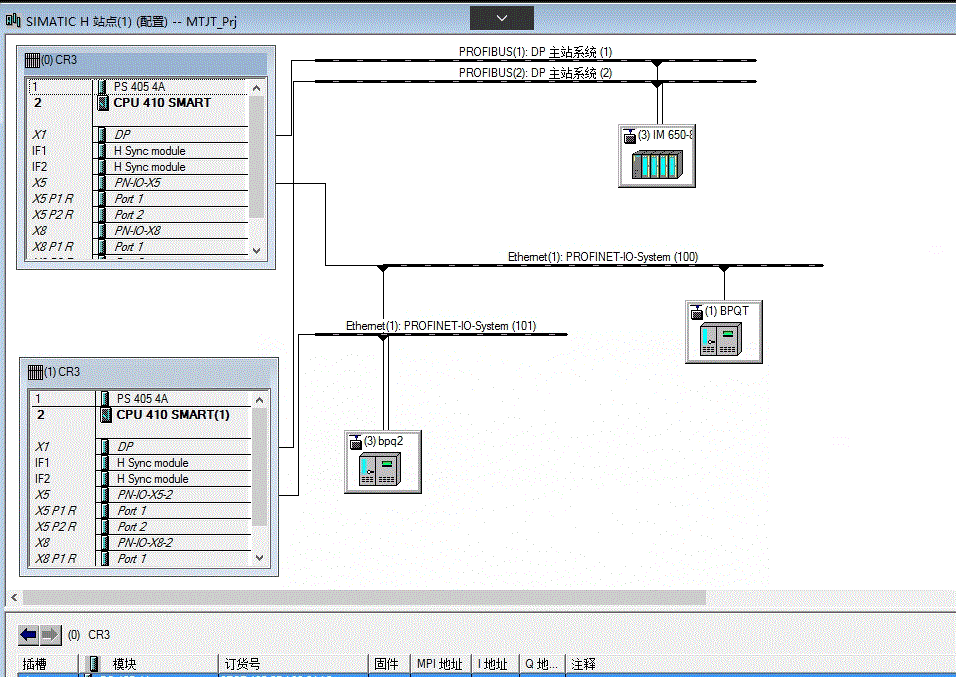The image size is (956, 677).
Task: Click rack 0 scrollbar down arrow
Action: [257, 251]
